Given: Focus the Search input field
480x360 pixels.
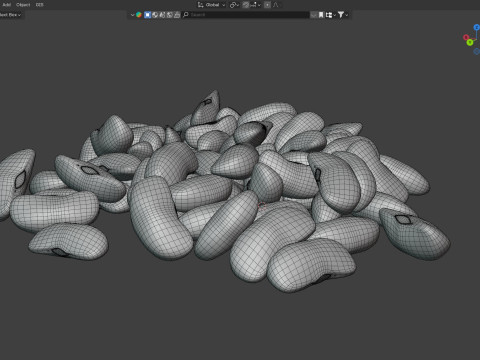Looking at the screenshot, I should 246,15.
